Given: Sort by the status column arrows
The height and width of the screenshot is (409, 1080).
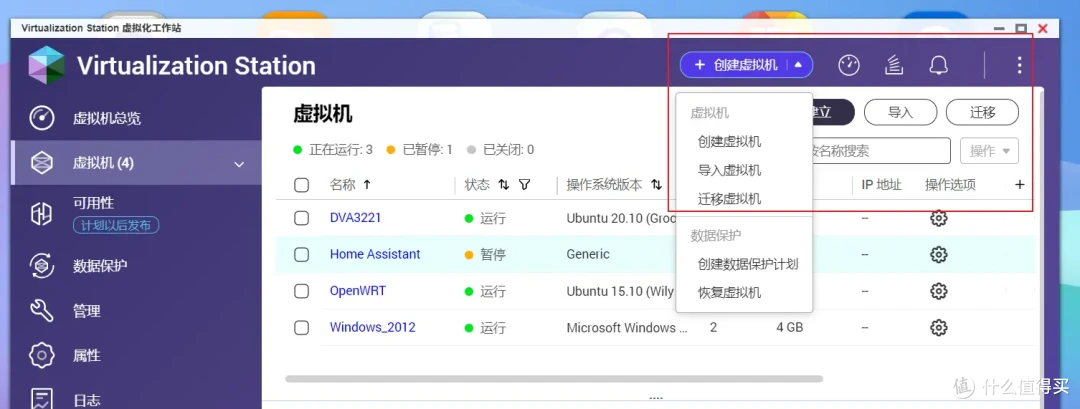Looking at the screenshot, I should tap(504, 185).
